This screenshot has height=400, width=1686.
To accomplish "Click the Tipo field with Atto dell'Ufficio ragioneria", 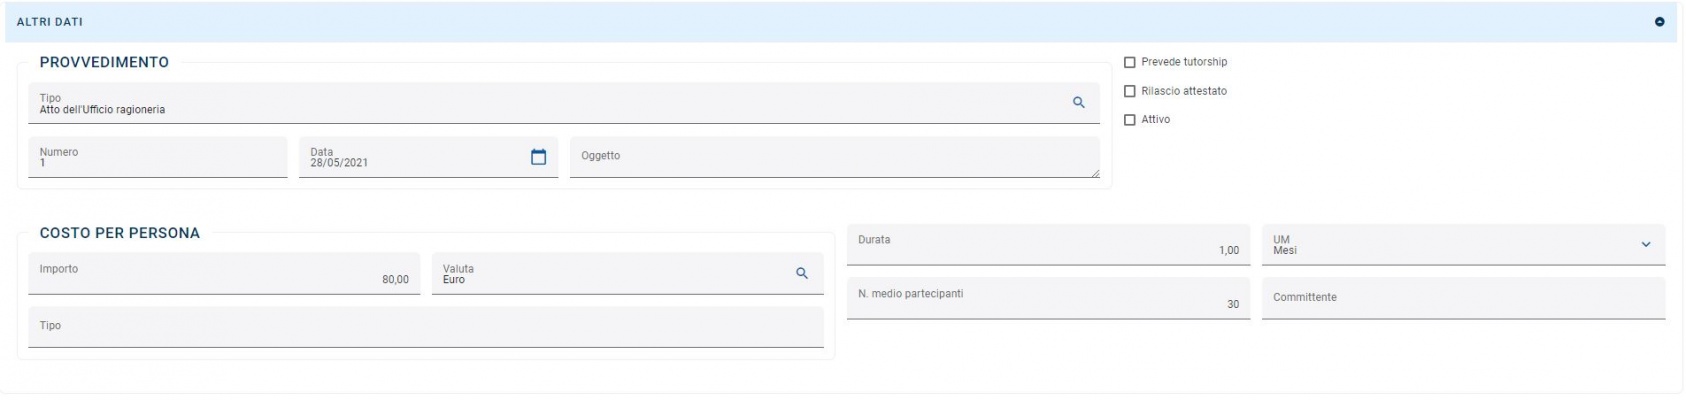I will (x=548, y=104).
